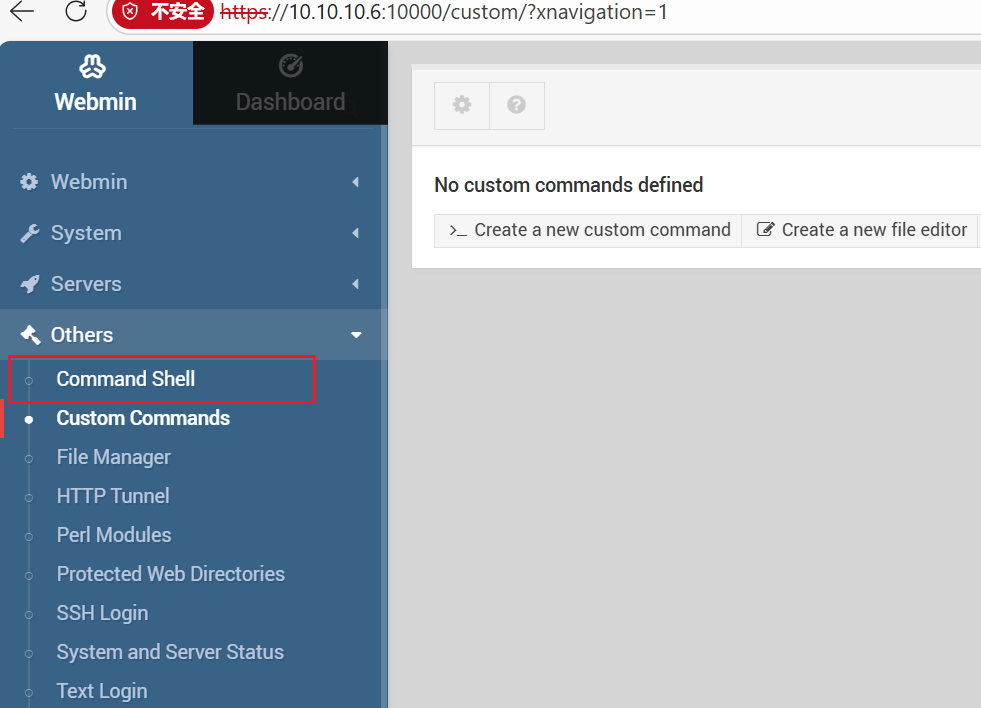
Task: Open module configuration gear button
Action: pos(462,105)
